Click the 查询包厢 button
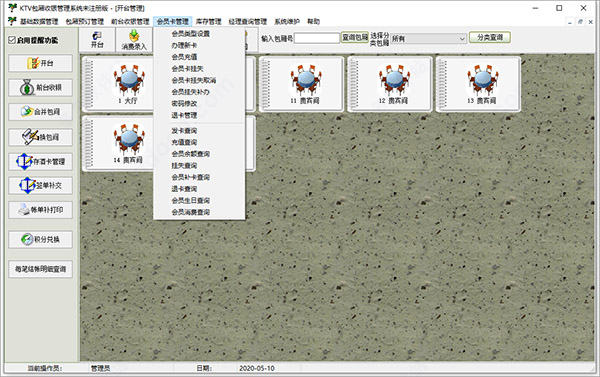 [x=355, y=37]
